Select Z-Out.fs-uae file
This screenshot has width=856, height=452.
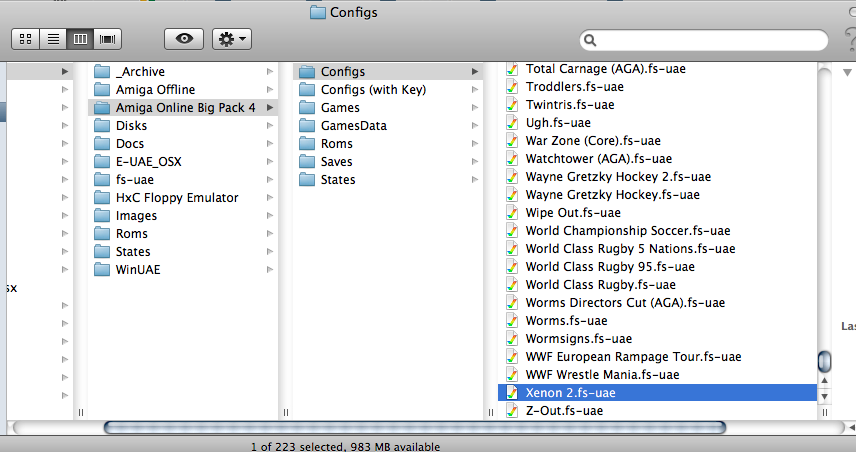(657, 411)
